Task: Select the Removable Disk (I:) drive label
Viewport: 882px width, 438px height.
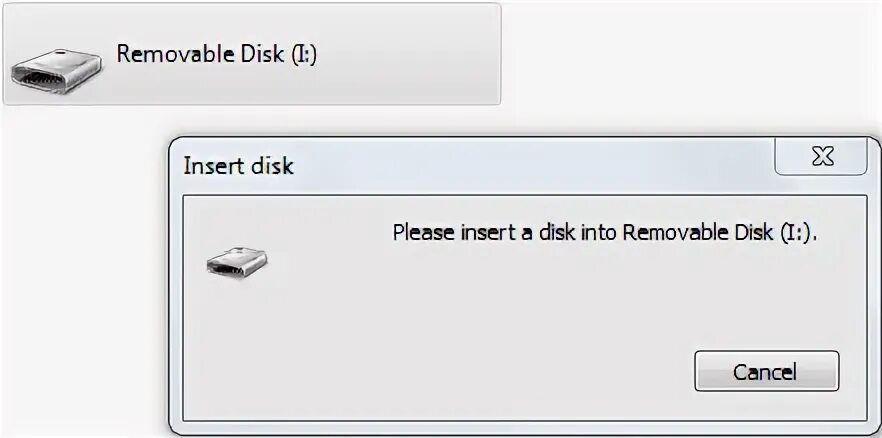Action: pyautogui.click(x=217, y=54)
